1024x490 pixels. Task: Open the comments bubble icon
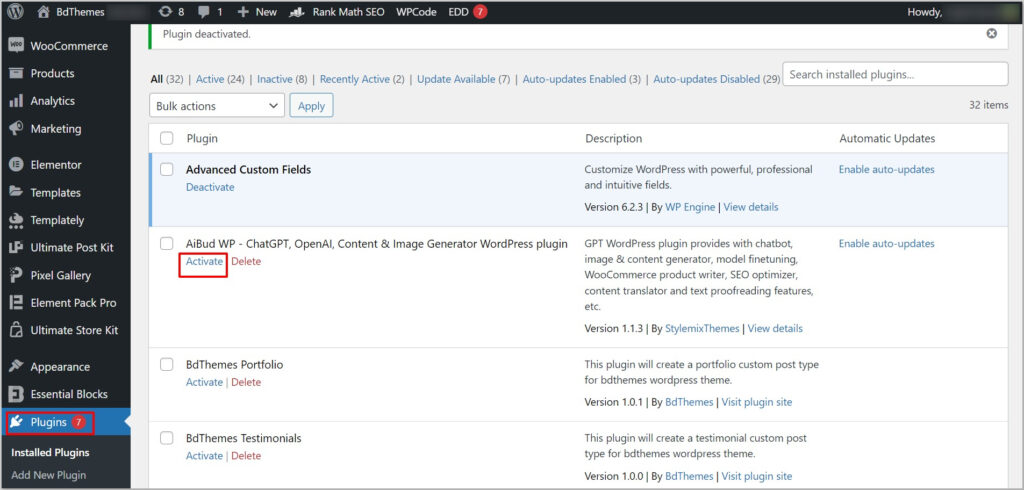pyautogui.click(x=204, y=12)
